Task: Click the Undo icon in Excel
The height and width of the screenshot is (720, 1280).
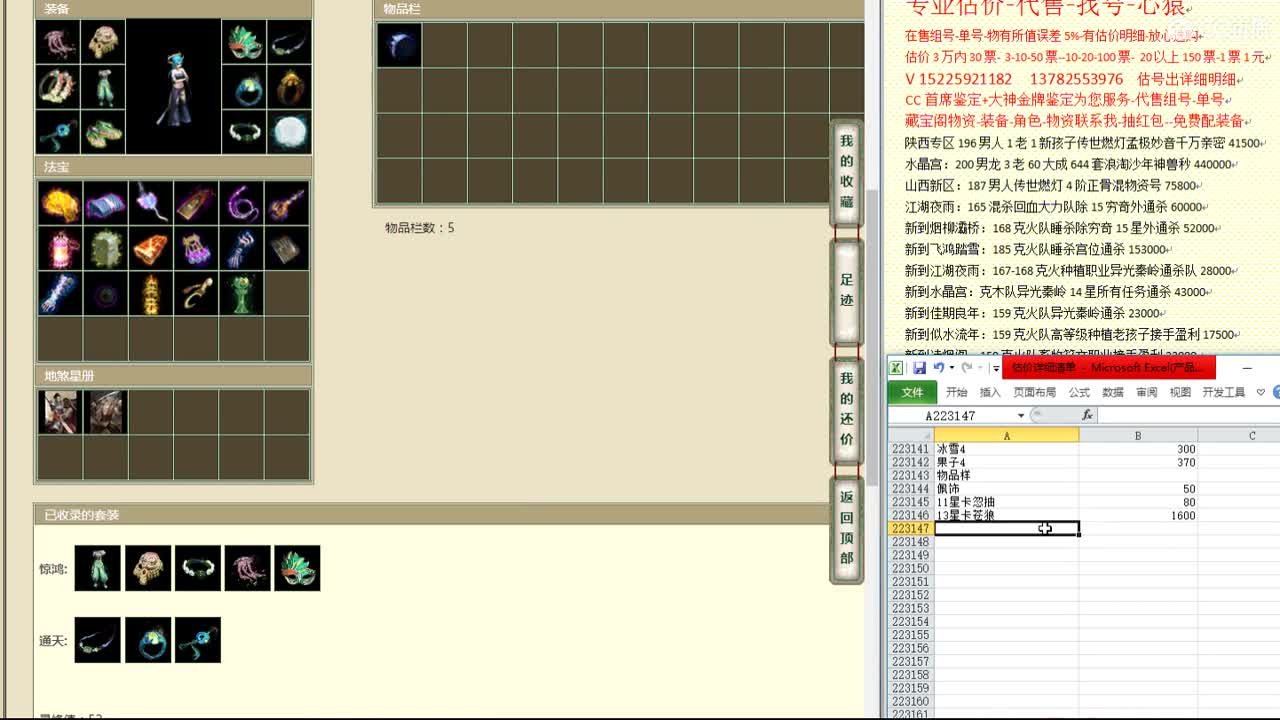Action: [x=939, y=368]
